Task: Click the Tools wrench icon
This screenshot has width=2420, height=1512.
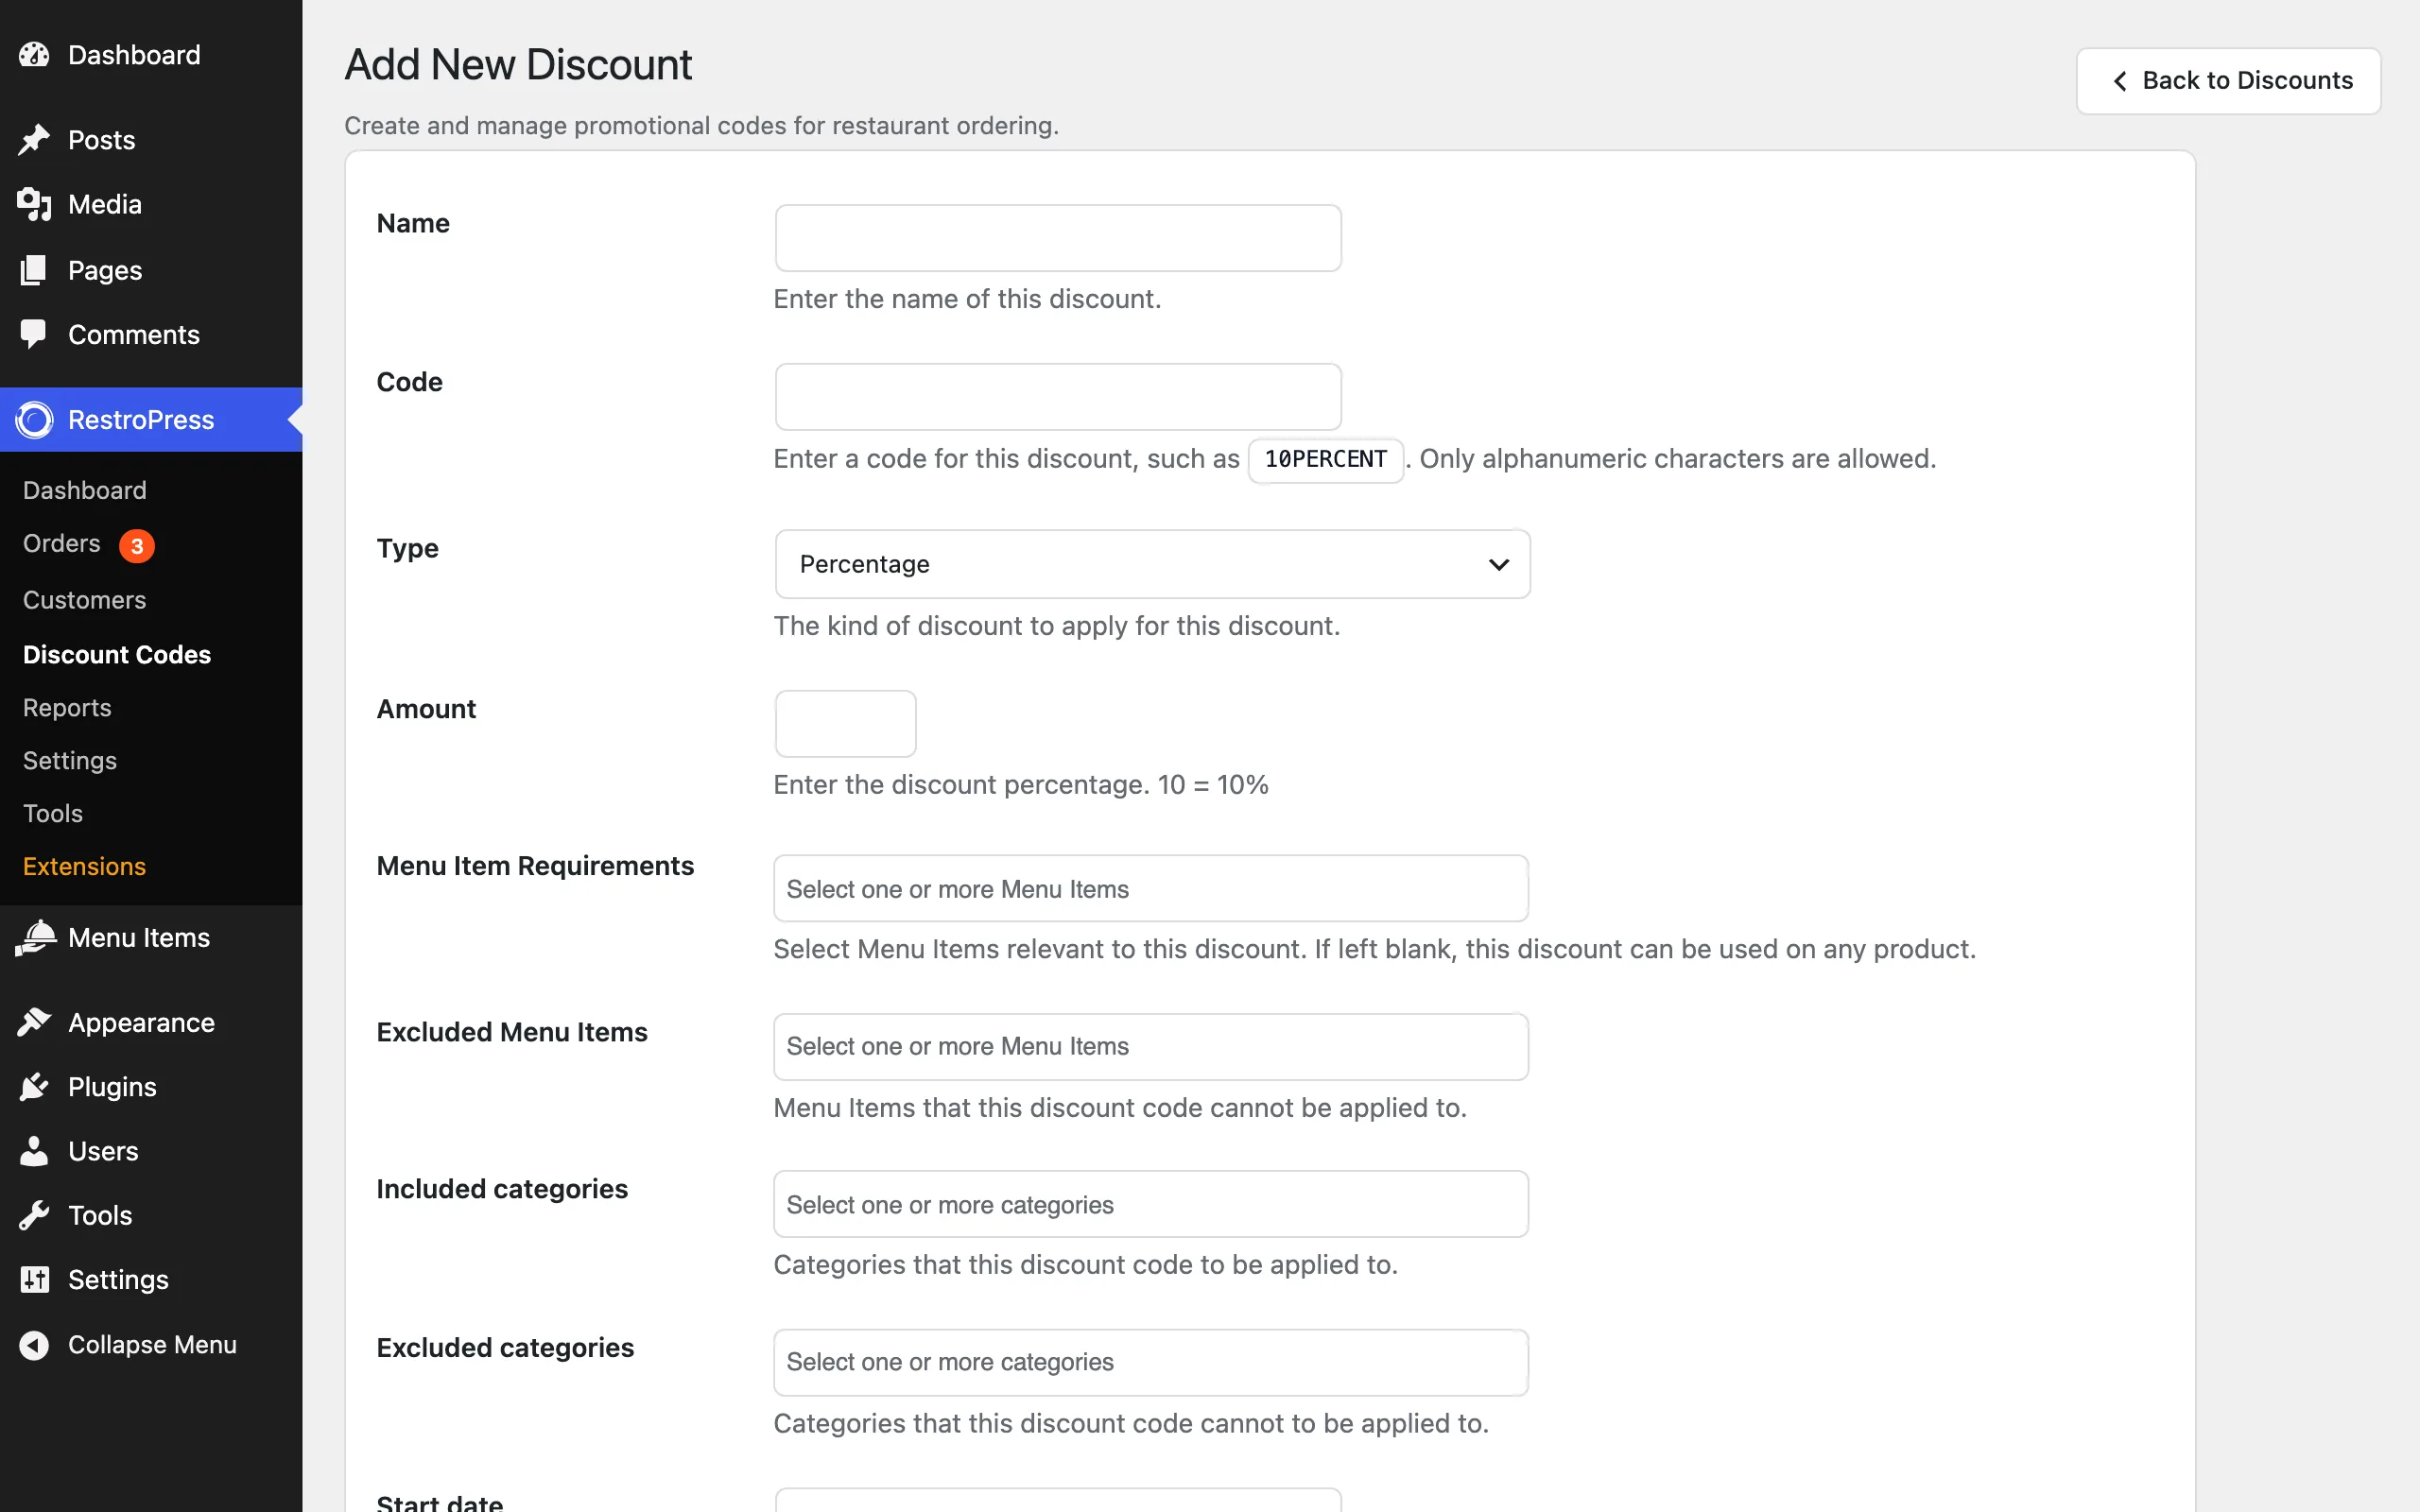Action: [34, 1215]
